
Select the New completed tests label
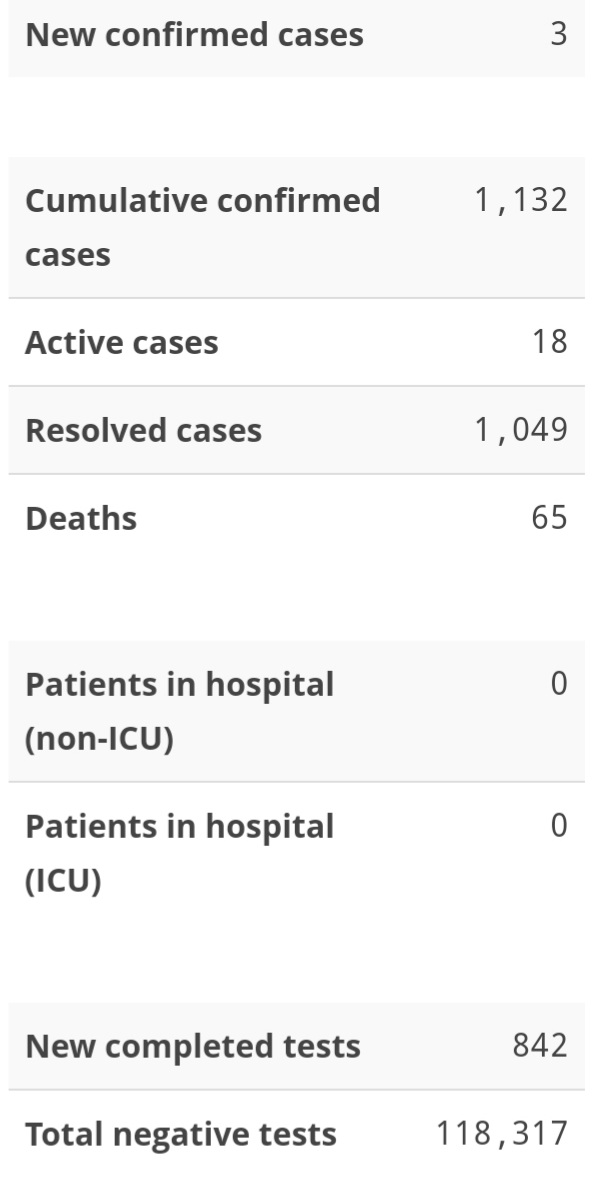click(x=193, y=1046)
